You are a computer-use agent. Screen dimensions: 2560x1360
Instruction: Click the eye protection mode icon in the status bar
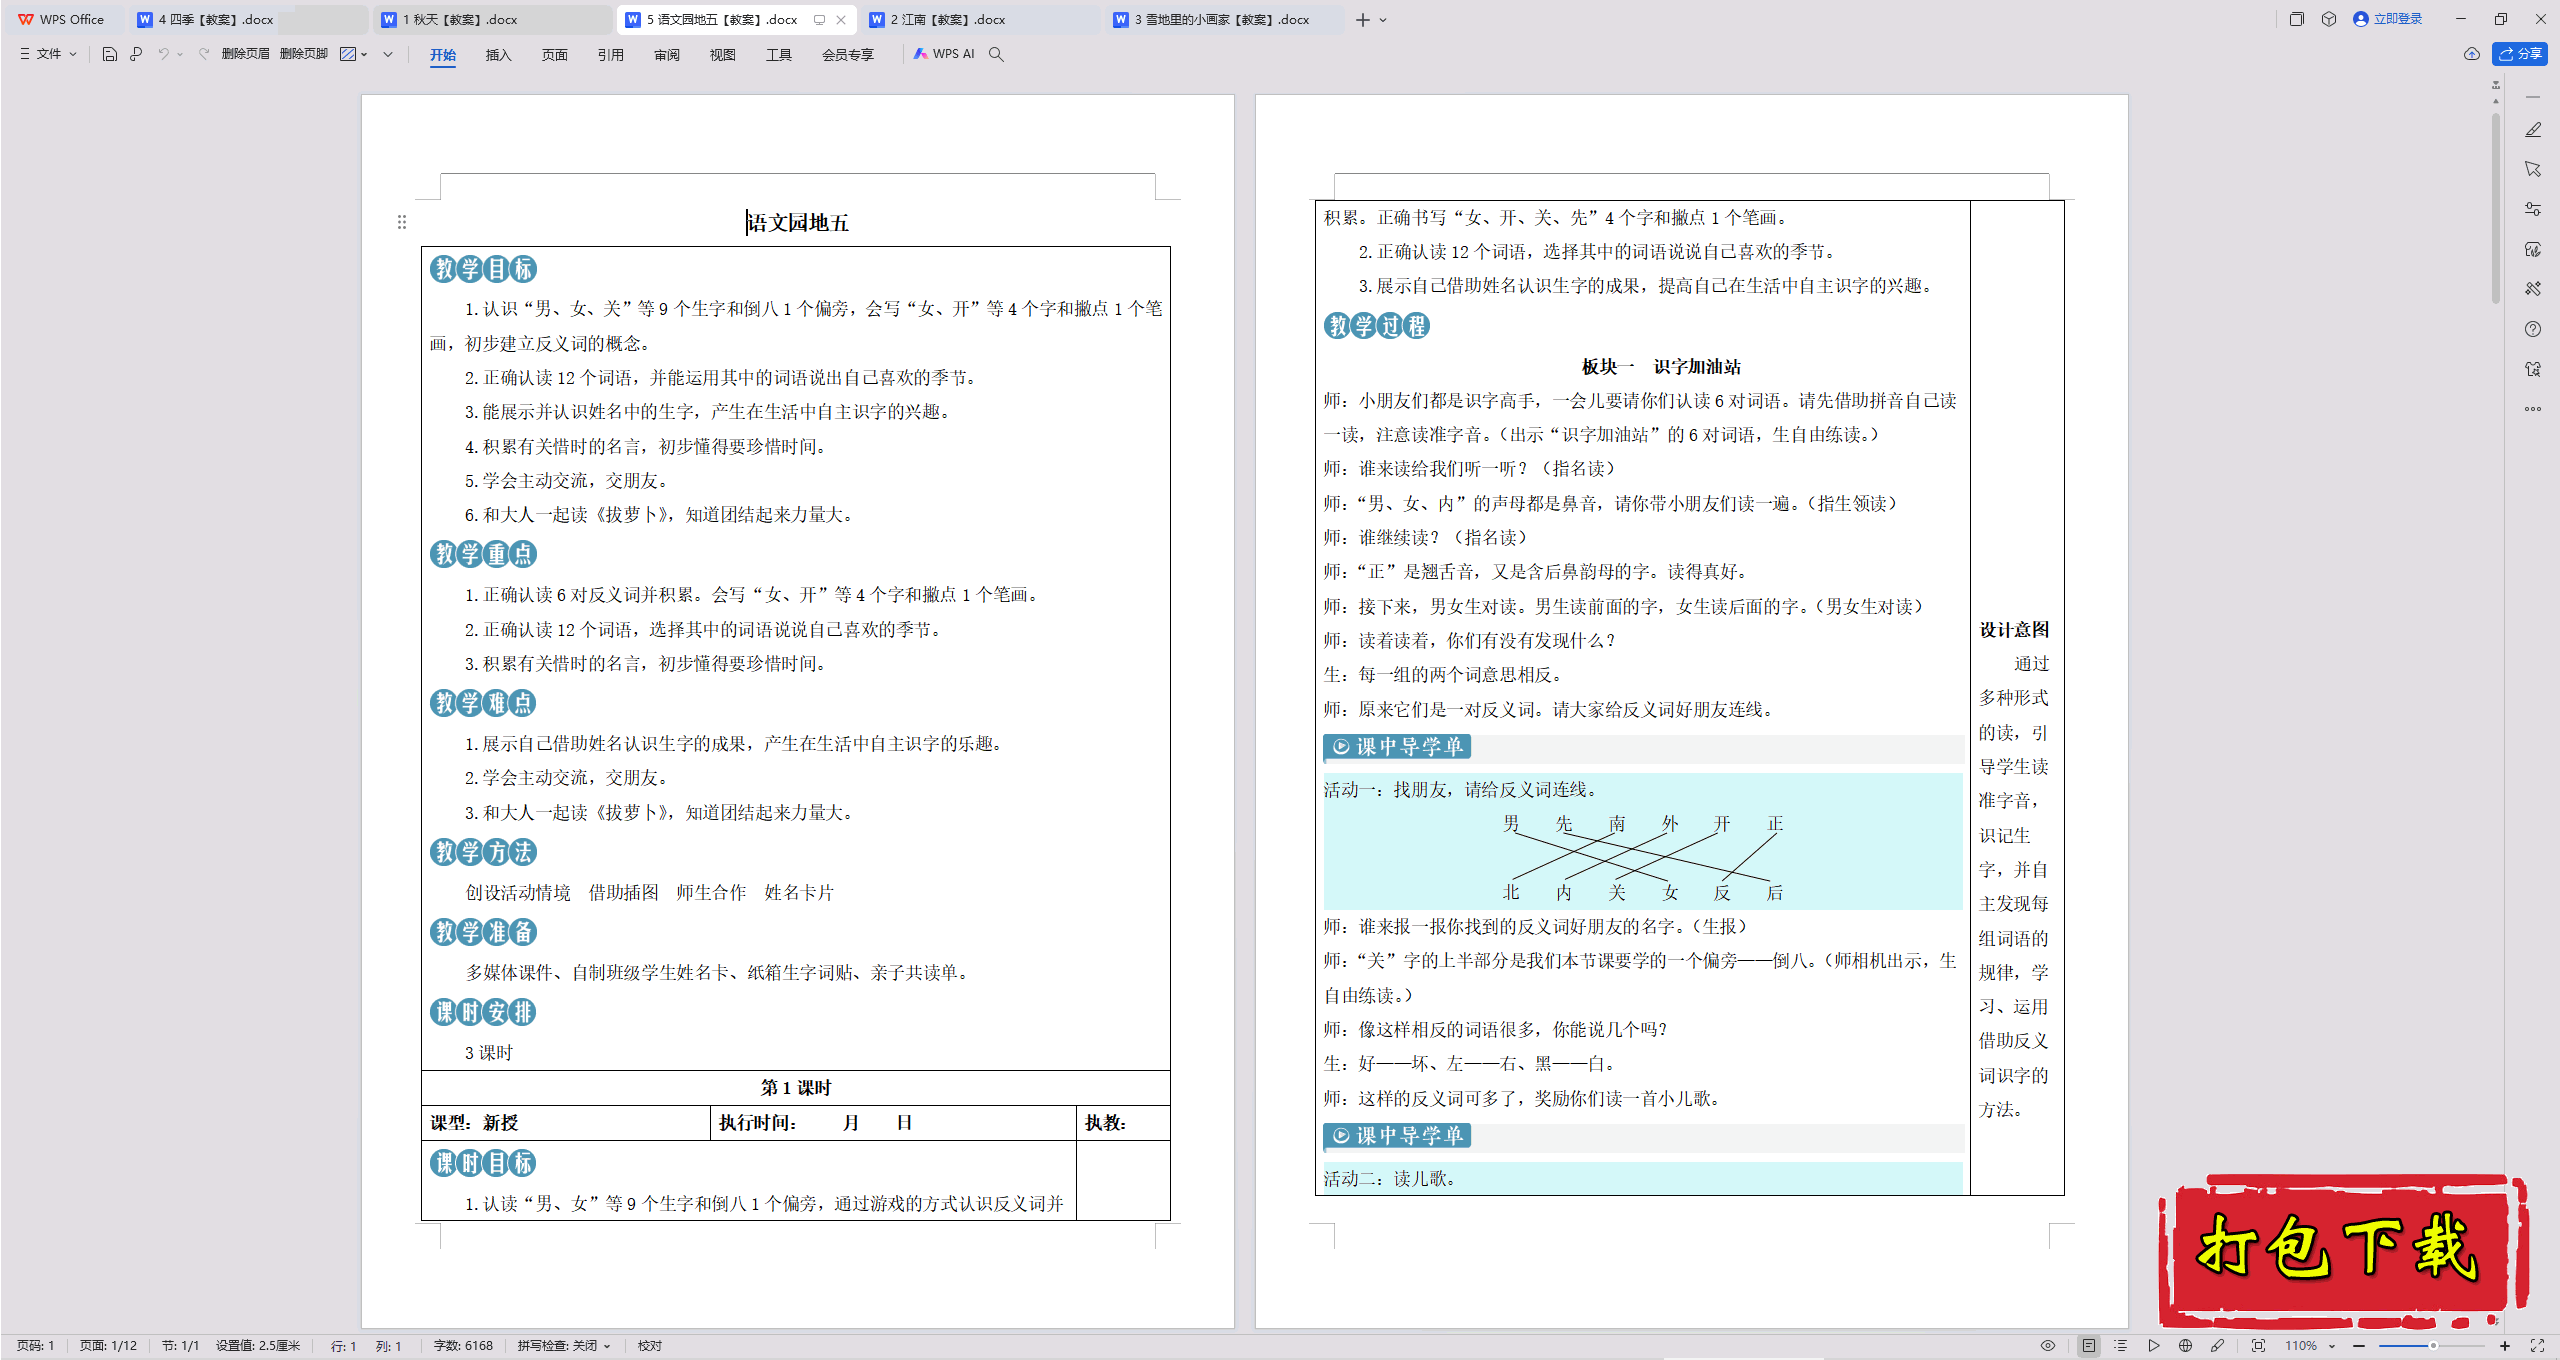(2048, 1346)
